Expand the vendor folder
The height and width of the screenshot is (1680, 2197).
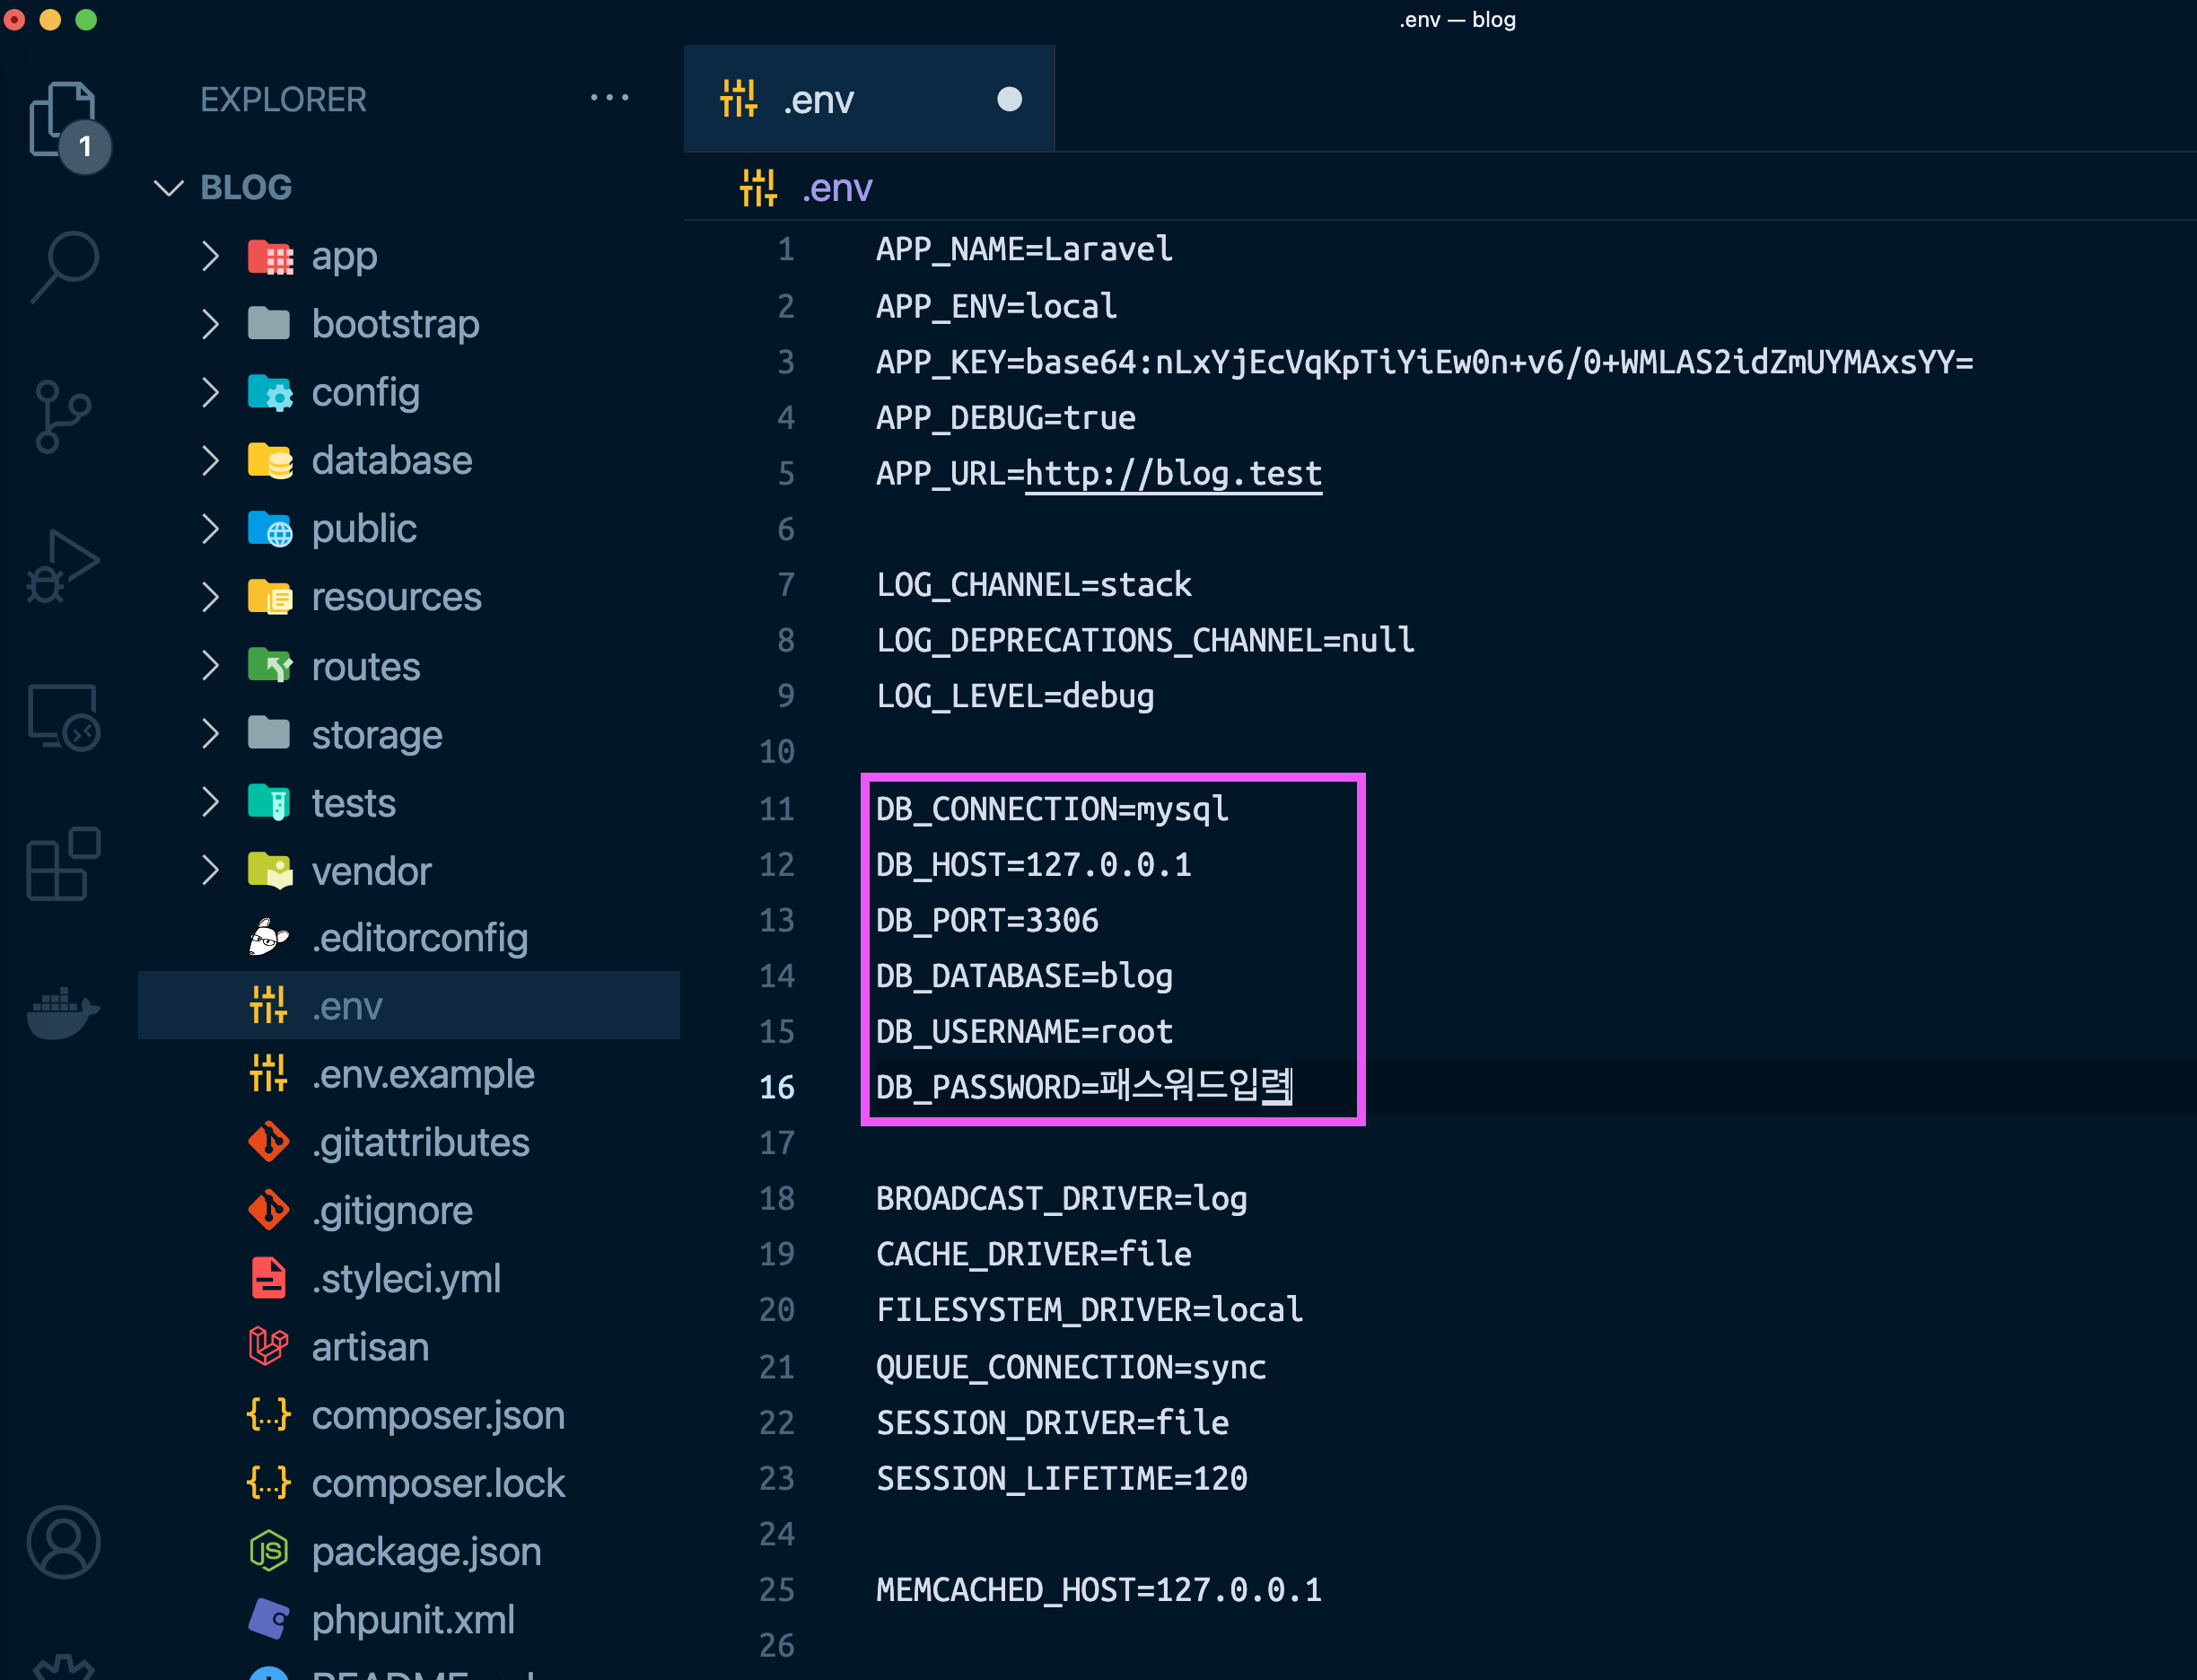371,872
